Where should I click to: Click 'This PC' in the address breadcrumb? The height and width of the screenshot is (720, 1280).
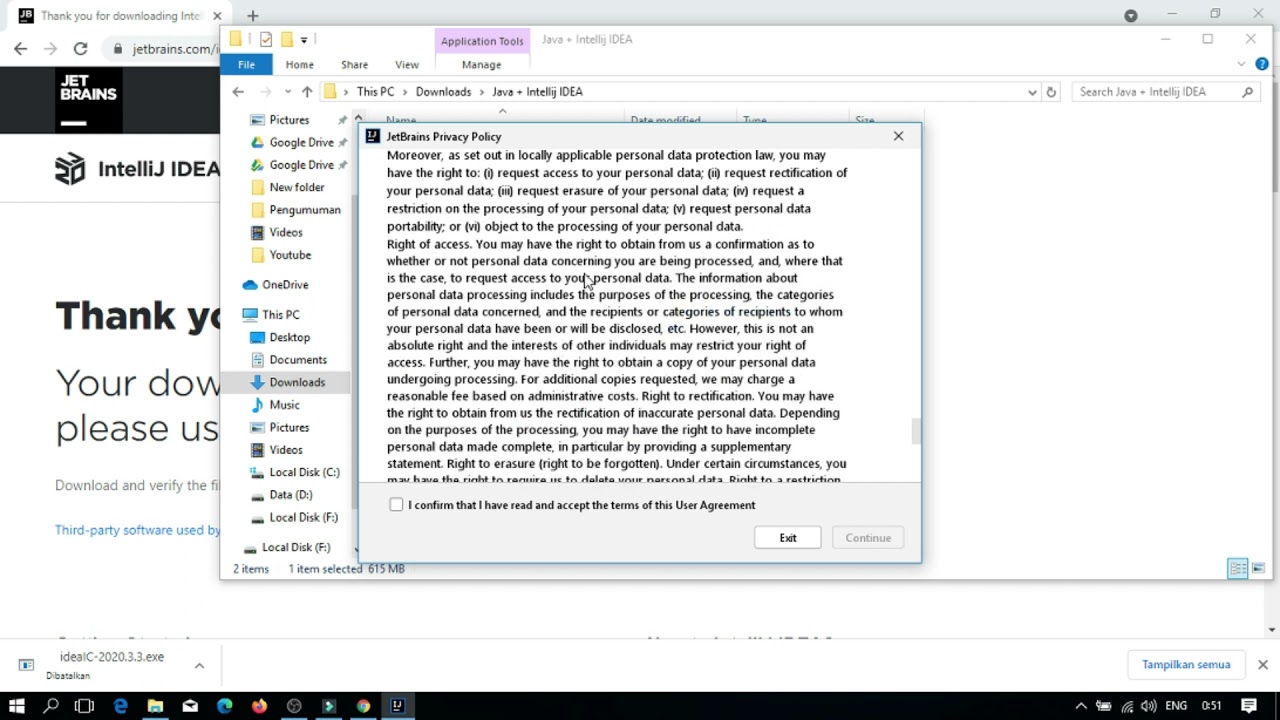pyautogui.click(x=375, y=91)
